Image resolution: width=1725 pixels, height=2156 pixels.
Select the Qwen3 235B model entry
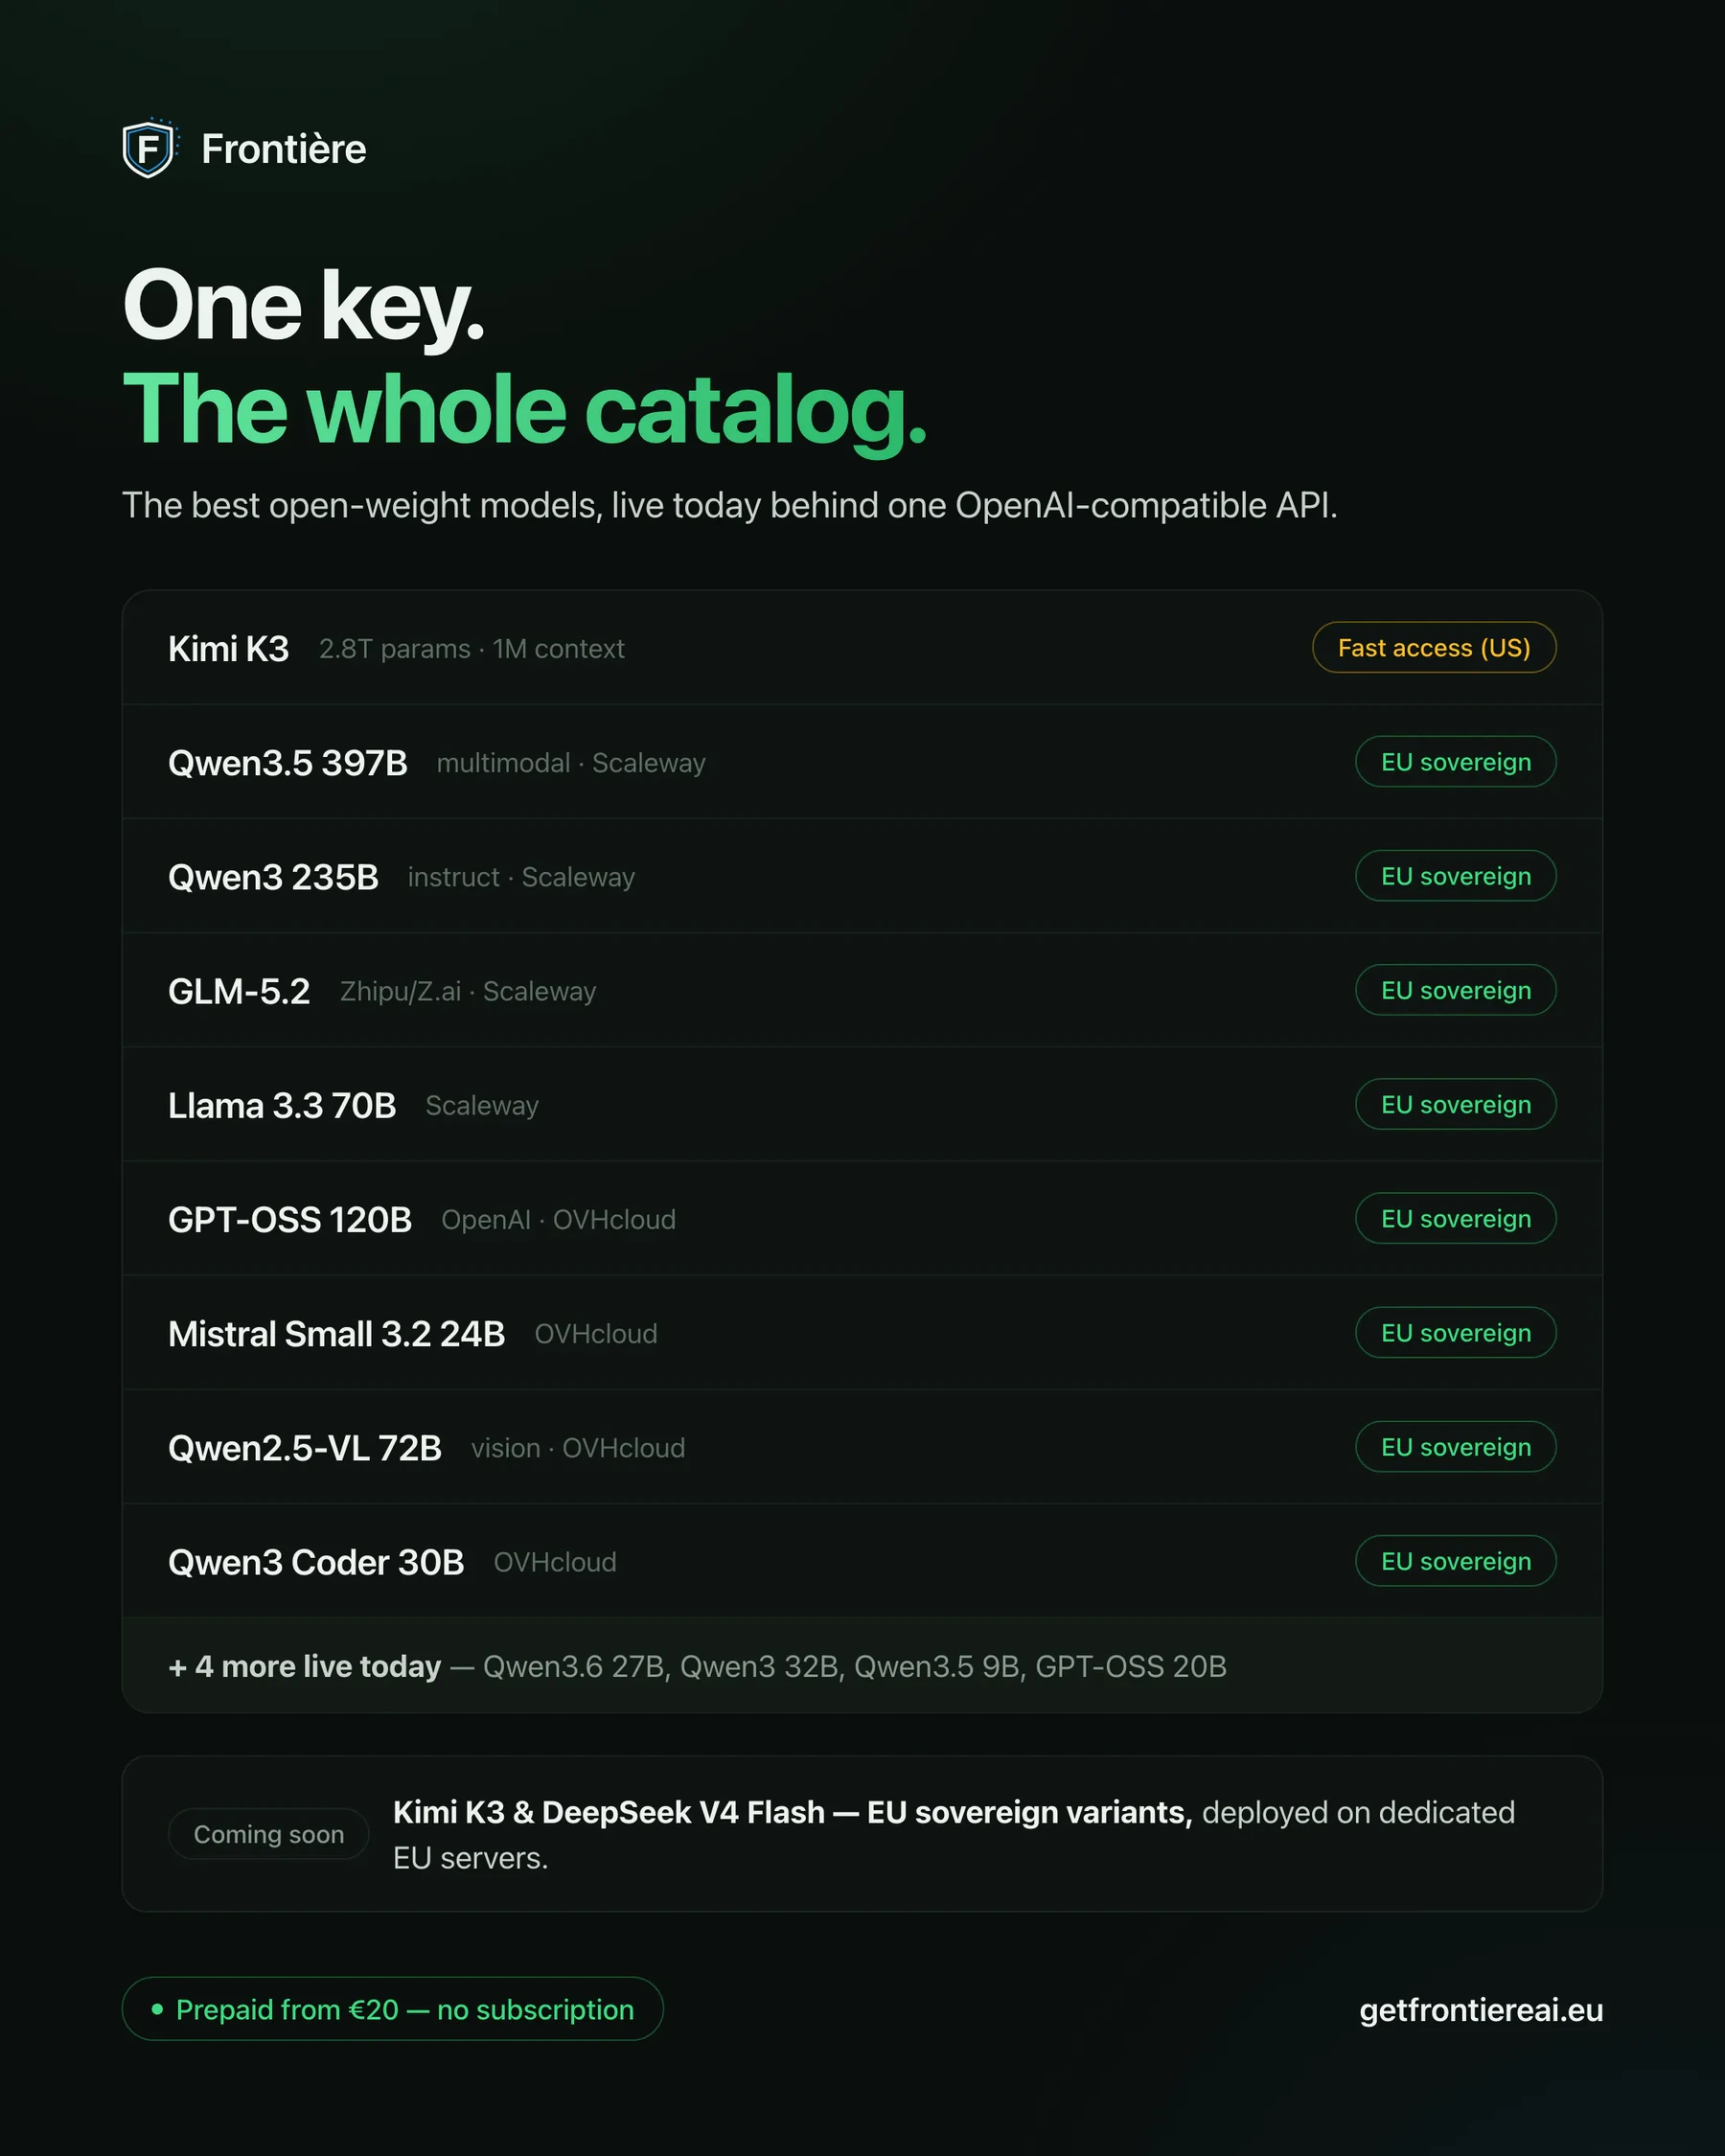point(862,876)
